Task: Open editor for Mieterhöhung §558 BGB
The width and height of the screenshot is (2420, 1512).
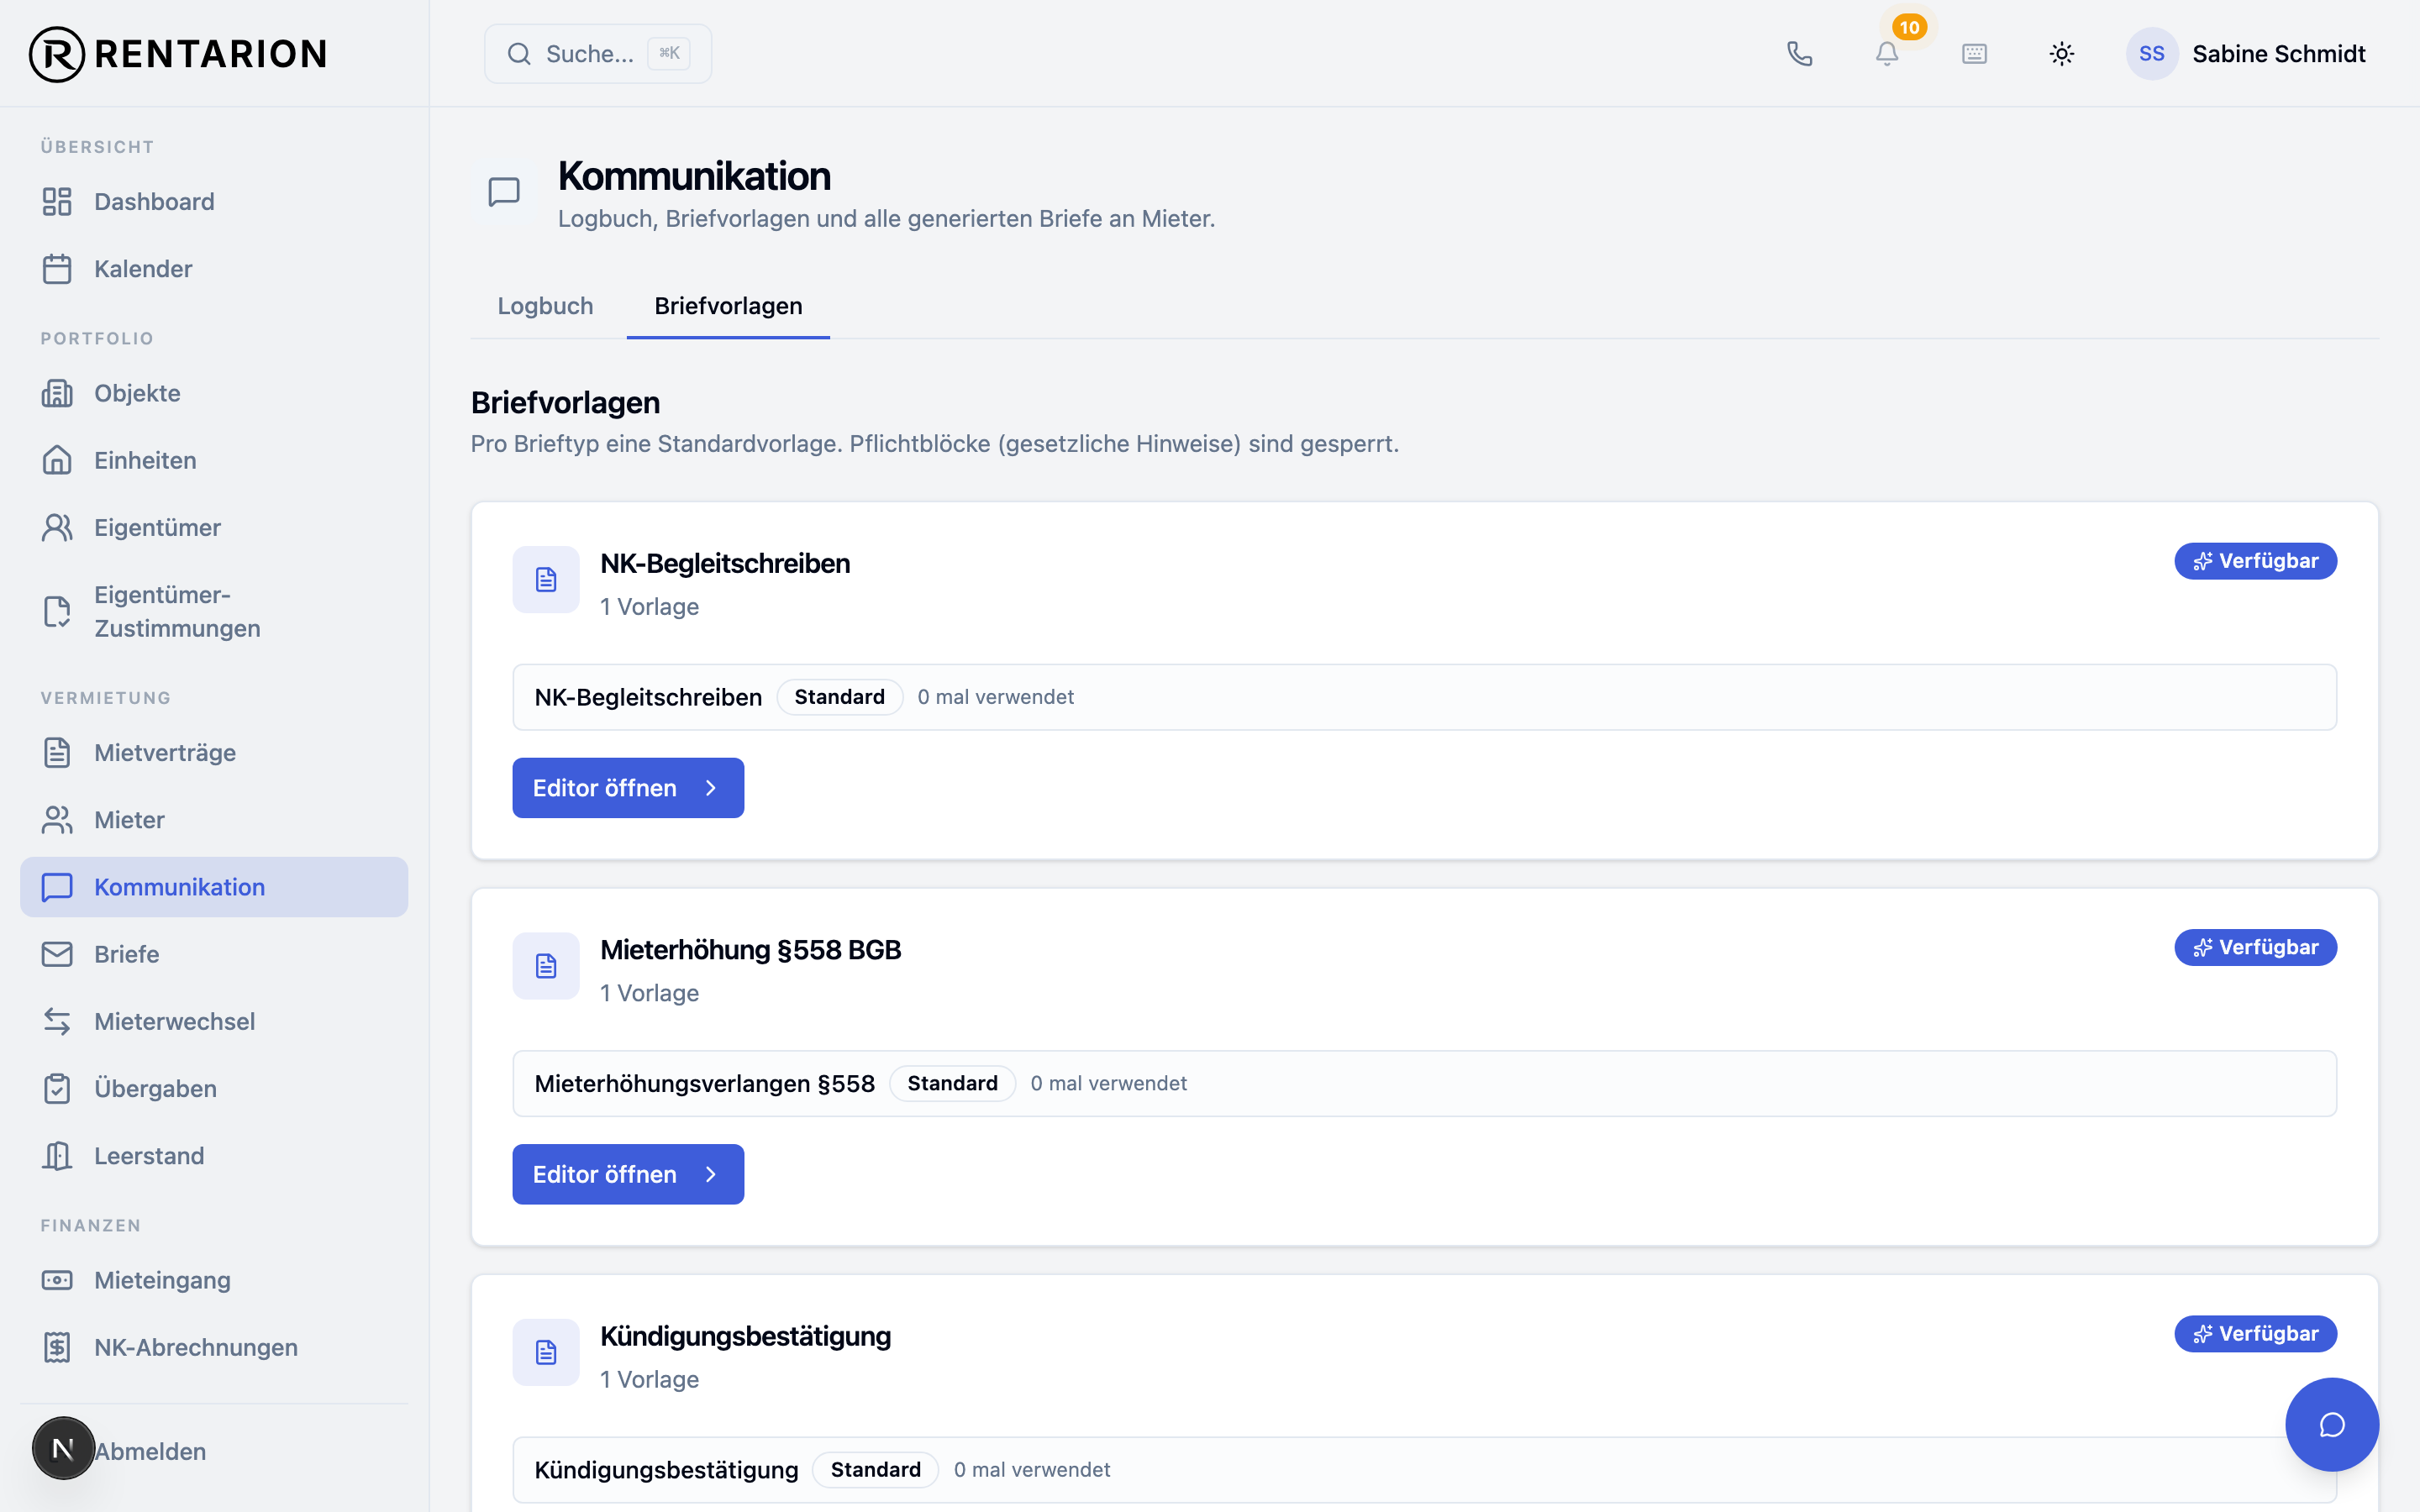Action: point(628,1174)
